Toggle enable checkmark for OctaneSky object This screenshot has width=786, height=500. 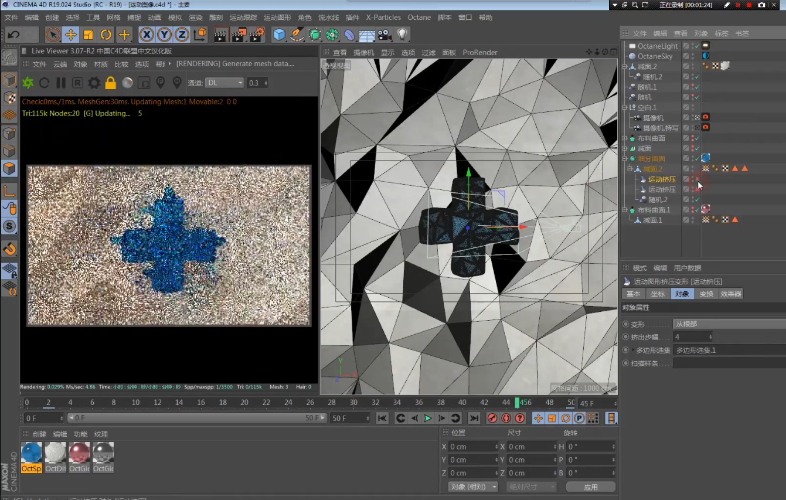pyautogui.click(x=695, y=57)
